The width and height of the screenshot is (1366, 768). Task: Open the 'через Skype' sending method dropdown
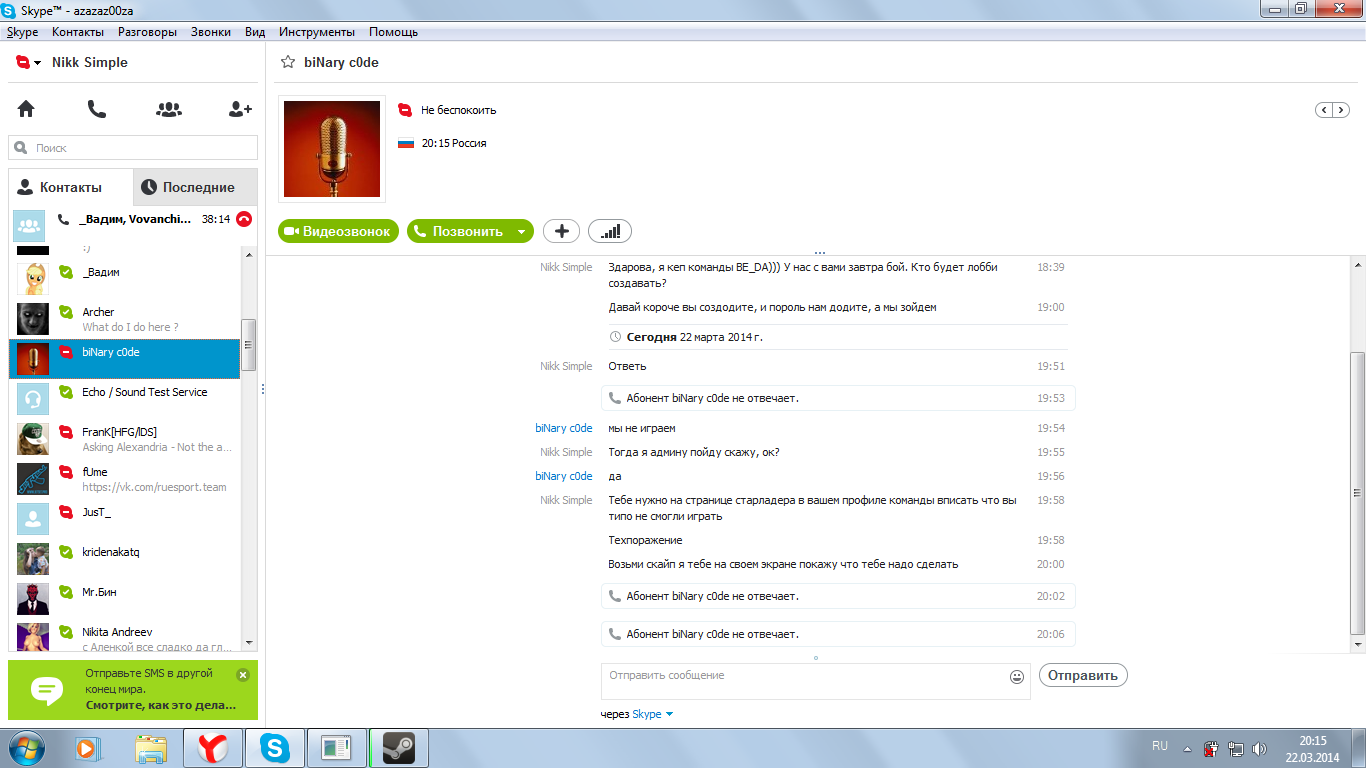653,714
